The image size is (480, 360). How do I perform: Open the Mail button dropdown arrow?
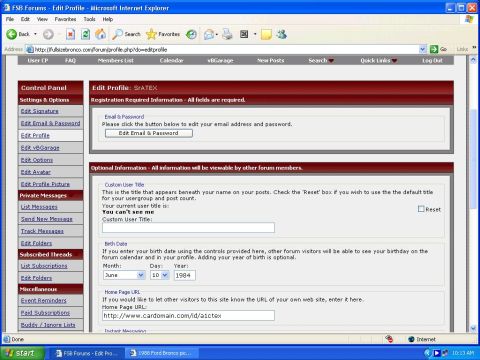[217, 34]
